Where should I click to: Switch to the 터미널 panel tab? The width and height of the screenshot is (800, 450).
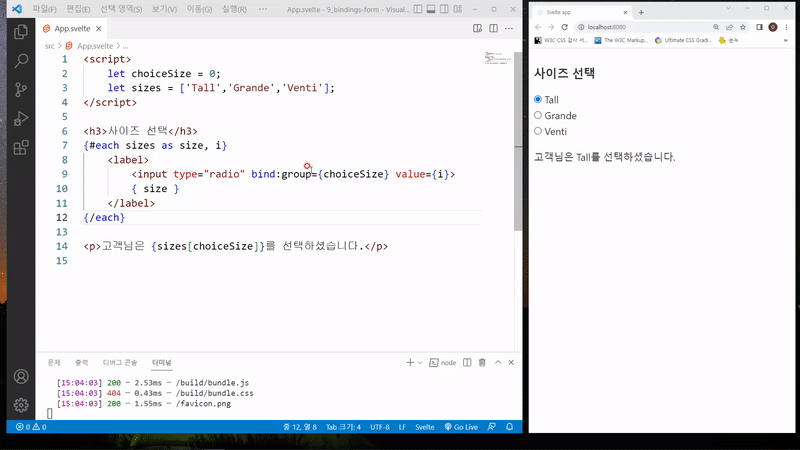(162, 362)
